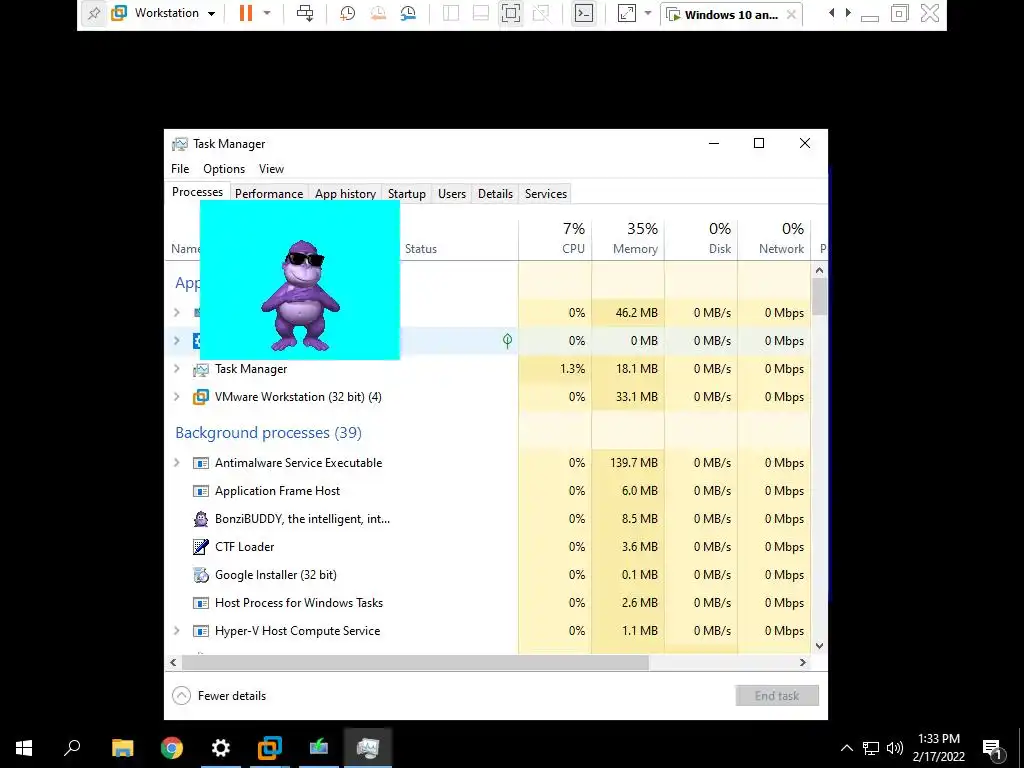Switch to the Startup tab
The image size is (1024, 768).
pyautogui.click(x=406, y=193)
